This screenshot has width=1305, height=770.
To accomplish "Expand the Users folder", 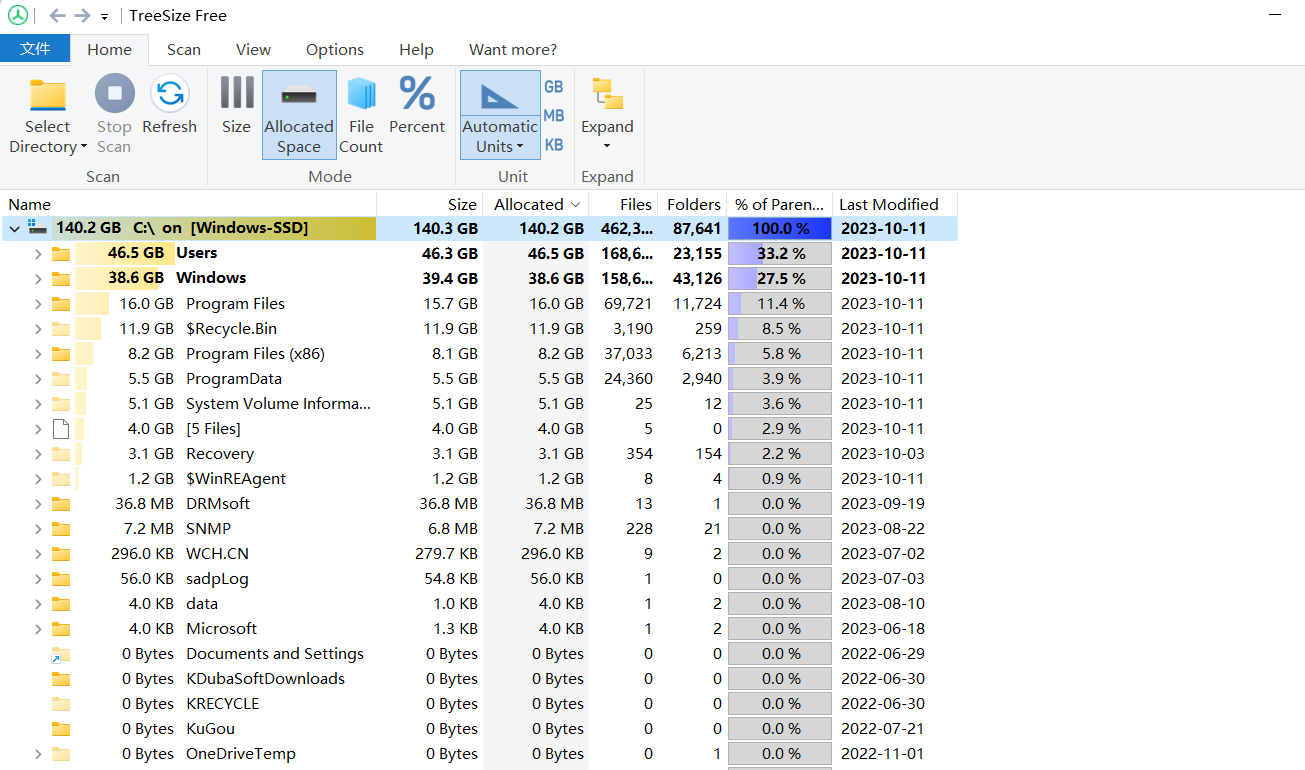I will (38, 254).
